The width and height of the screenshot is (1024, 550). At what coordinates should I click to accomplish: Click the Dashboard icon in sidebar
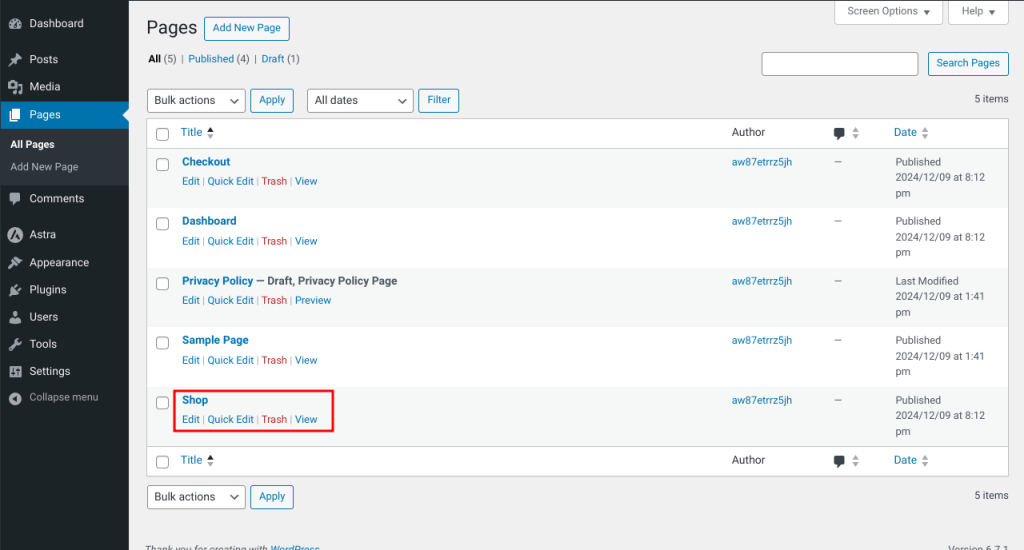point(15,23)
